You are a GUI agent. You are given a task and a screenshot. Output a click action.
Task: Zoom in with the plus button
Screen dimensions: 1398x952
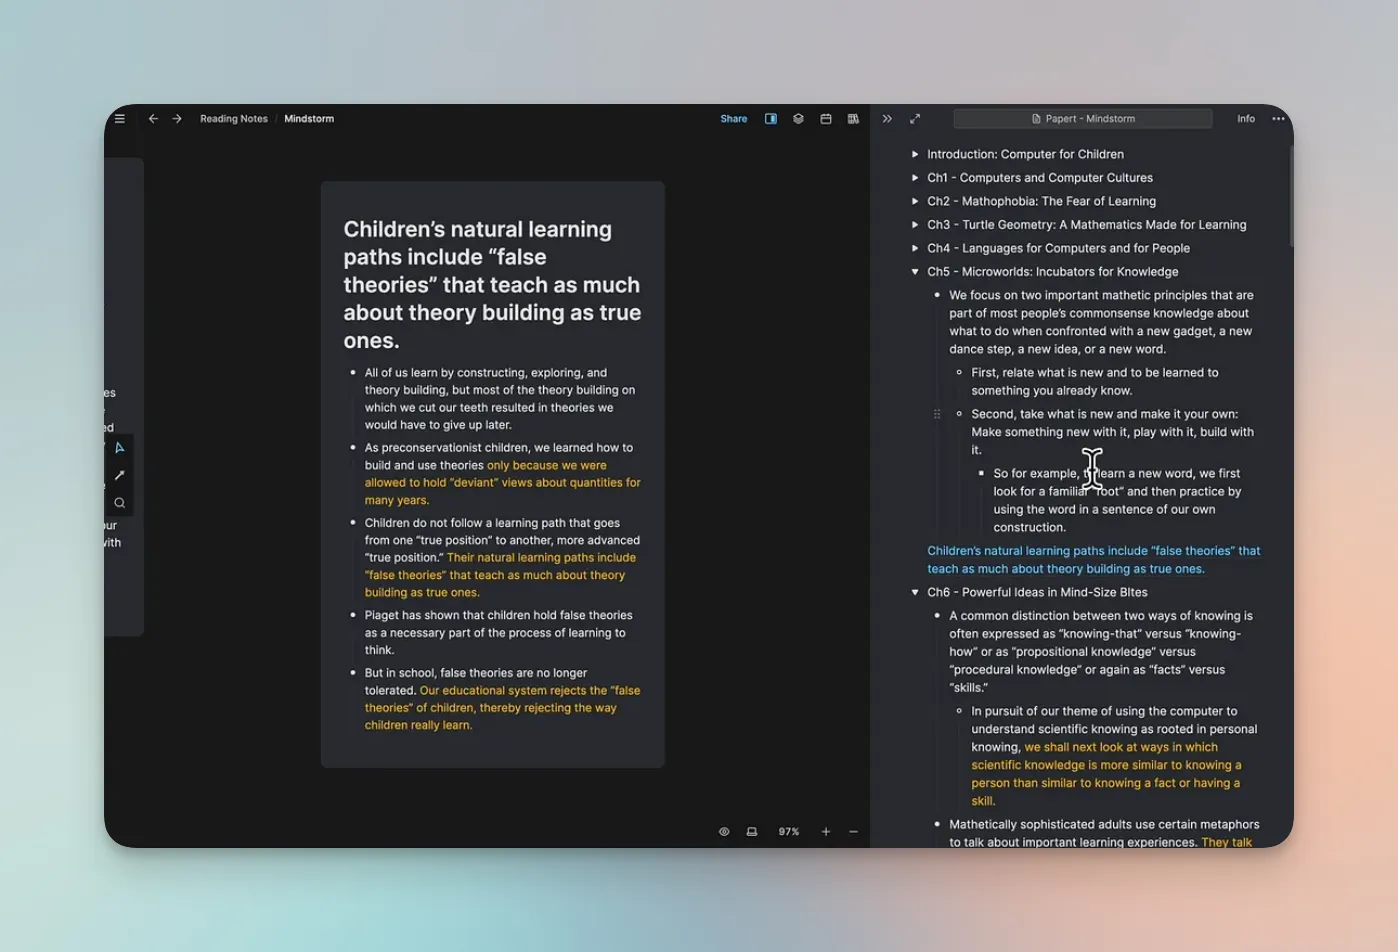pos(826,832)
